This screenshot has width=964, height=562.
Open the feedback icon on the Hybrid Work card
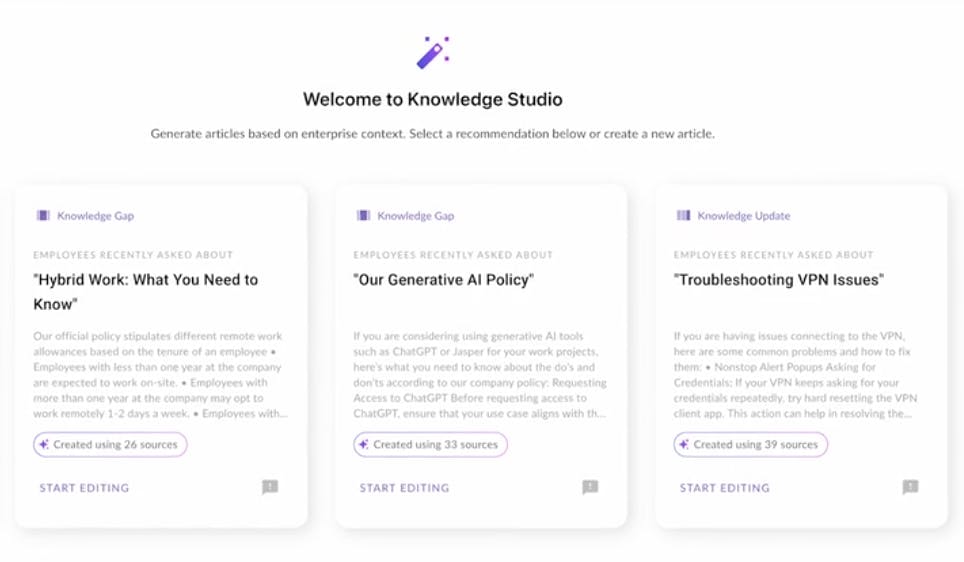click(x=270, y=487)
